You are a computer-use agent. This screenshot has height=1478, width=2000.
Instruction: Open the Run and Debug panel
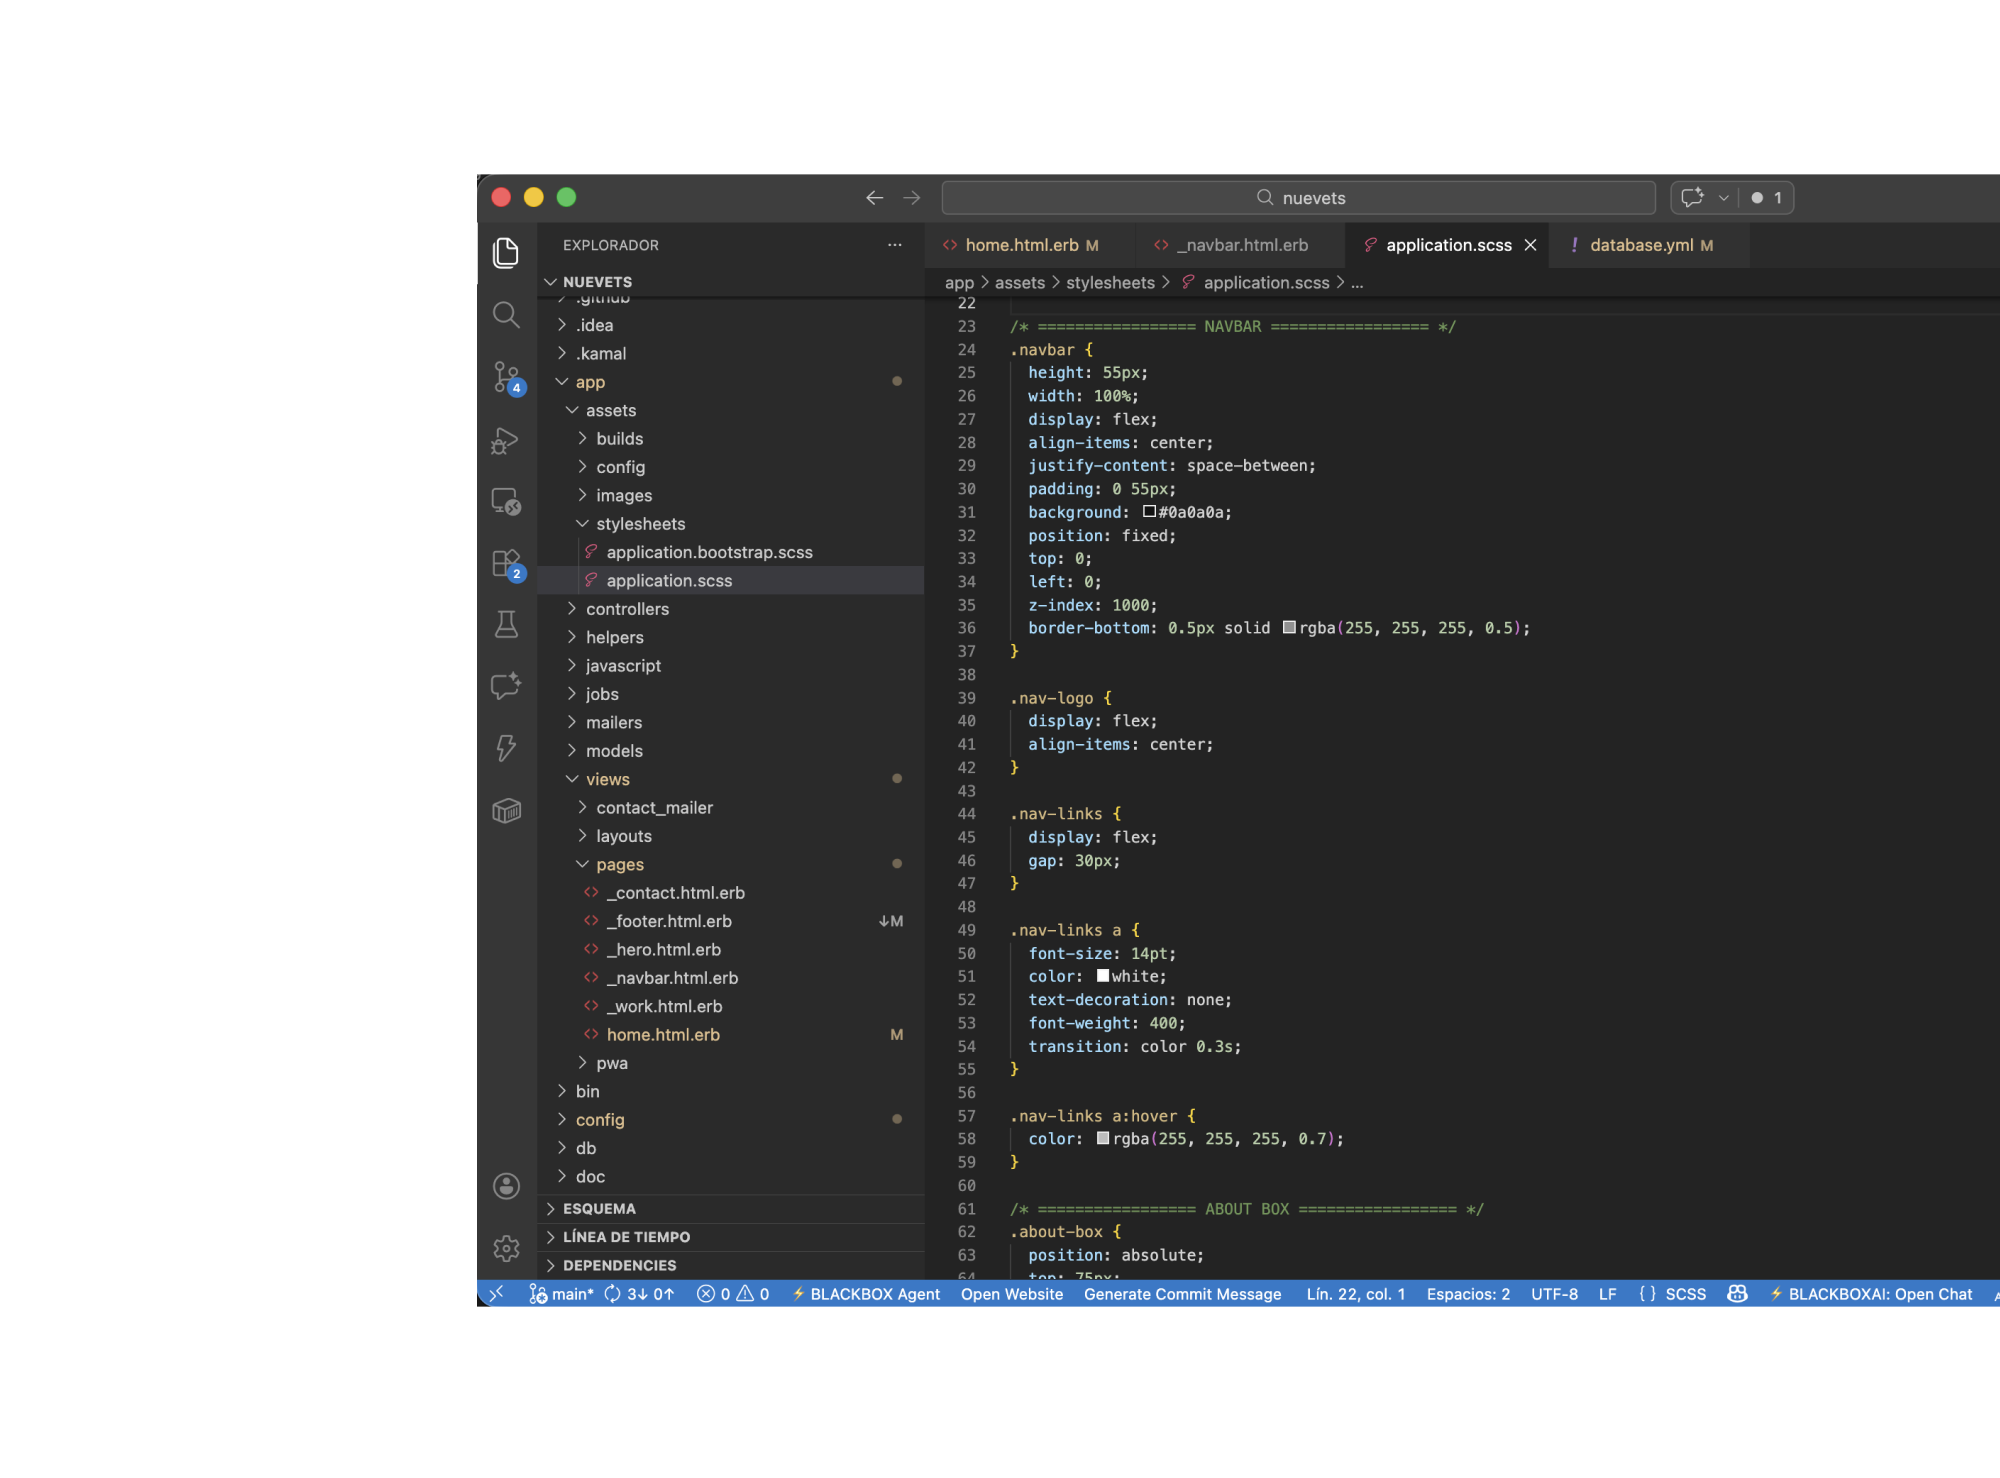coord(506,440)
